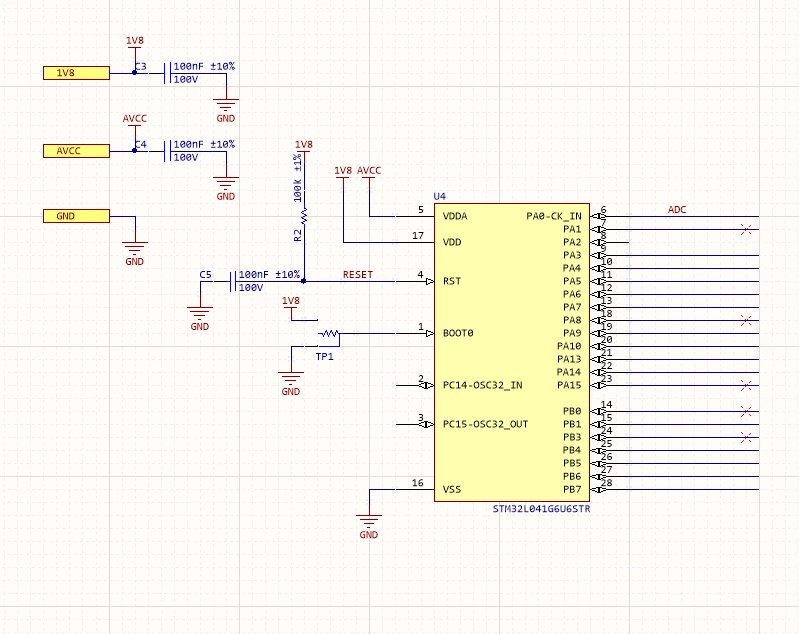
Task: Select the 1V8 power symbol above R2
Action: [x=304, y=149]
